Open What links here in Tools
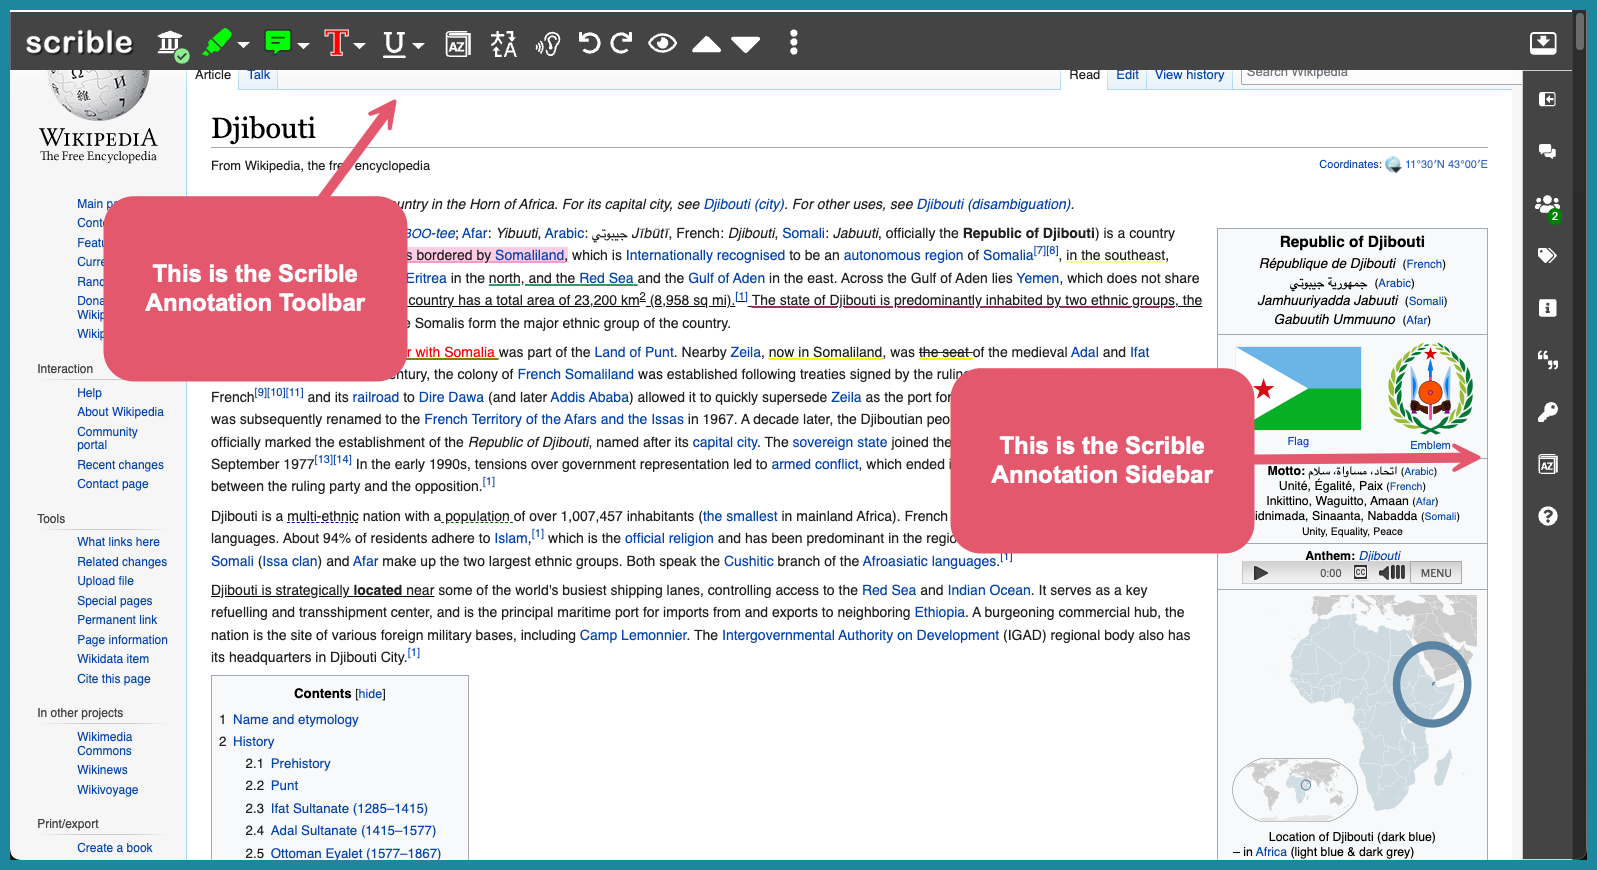Viewport: 1597px width, 870px height. click(x=118, y=542)
